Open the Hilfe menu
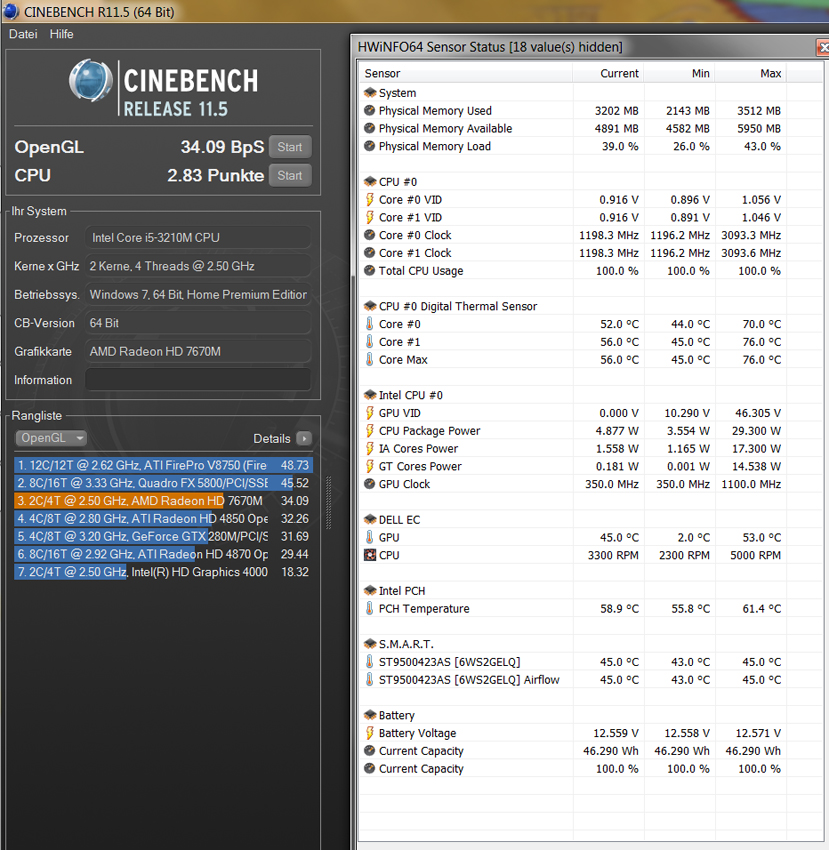829x850 pixels. (x=61, y=34)
